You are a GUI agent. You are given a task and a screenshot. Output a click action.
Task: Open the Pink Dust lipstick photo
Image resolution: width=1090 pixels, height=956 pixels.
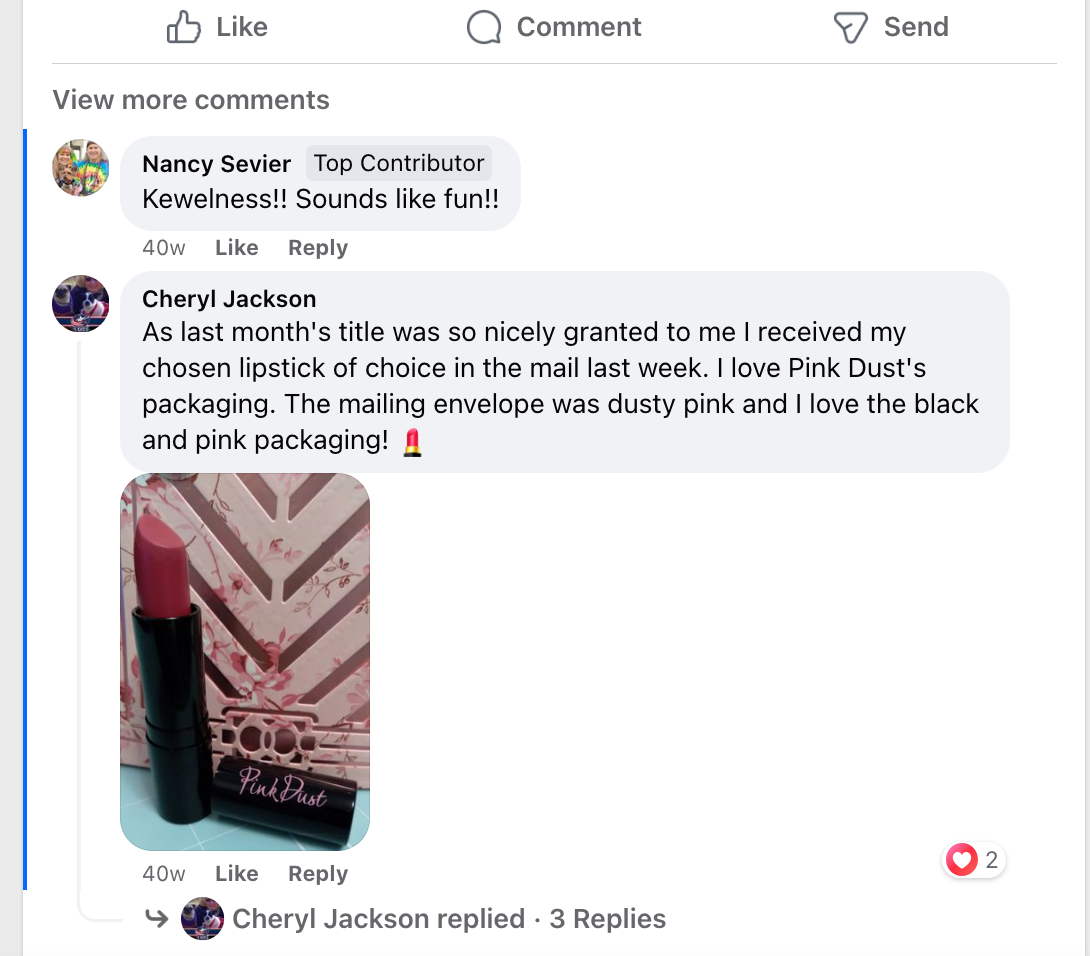pyautogui.click(x=245, y=662)
